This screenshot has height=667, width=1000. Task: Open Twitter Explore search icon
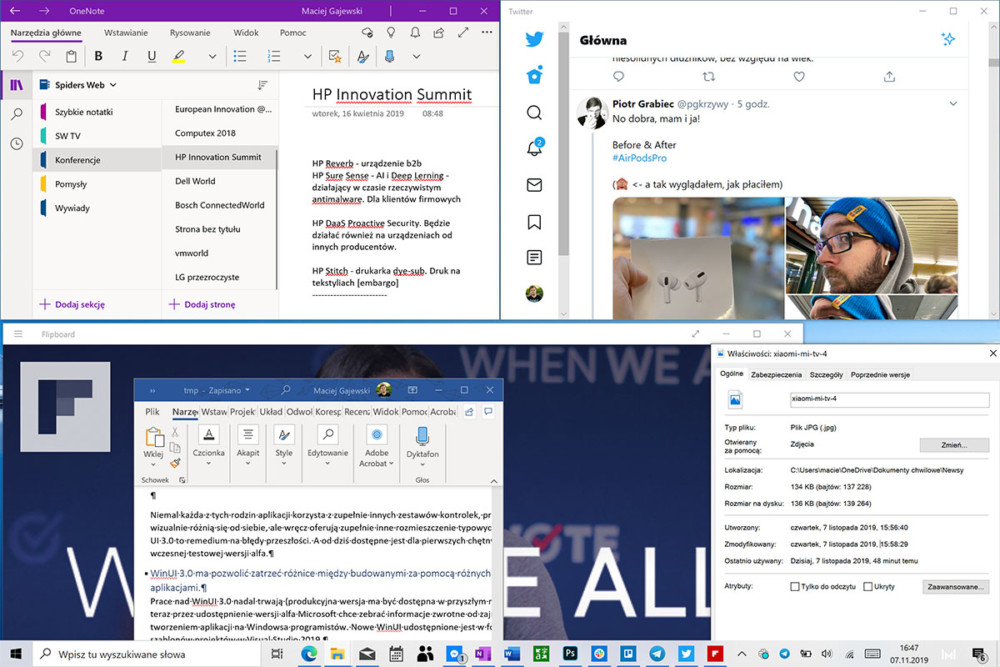pos(534,113)
